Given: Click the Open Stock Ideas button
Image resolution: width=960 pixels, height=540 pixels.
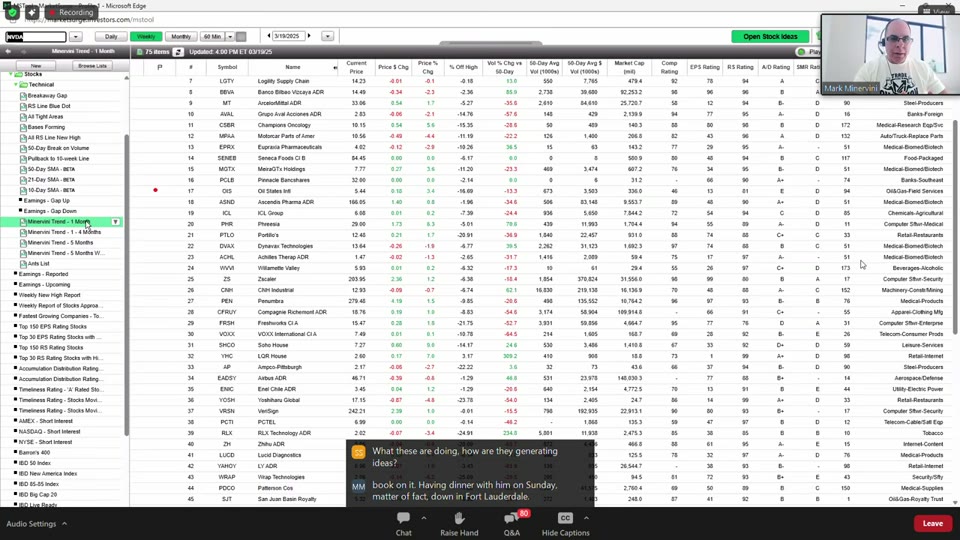Looking at the screenshot, I should [770, 37].
